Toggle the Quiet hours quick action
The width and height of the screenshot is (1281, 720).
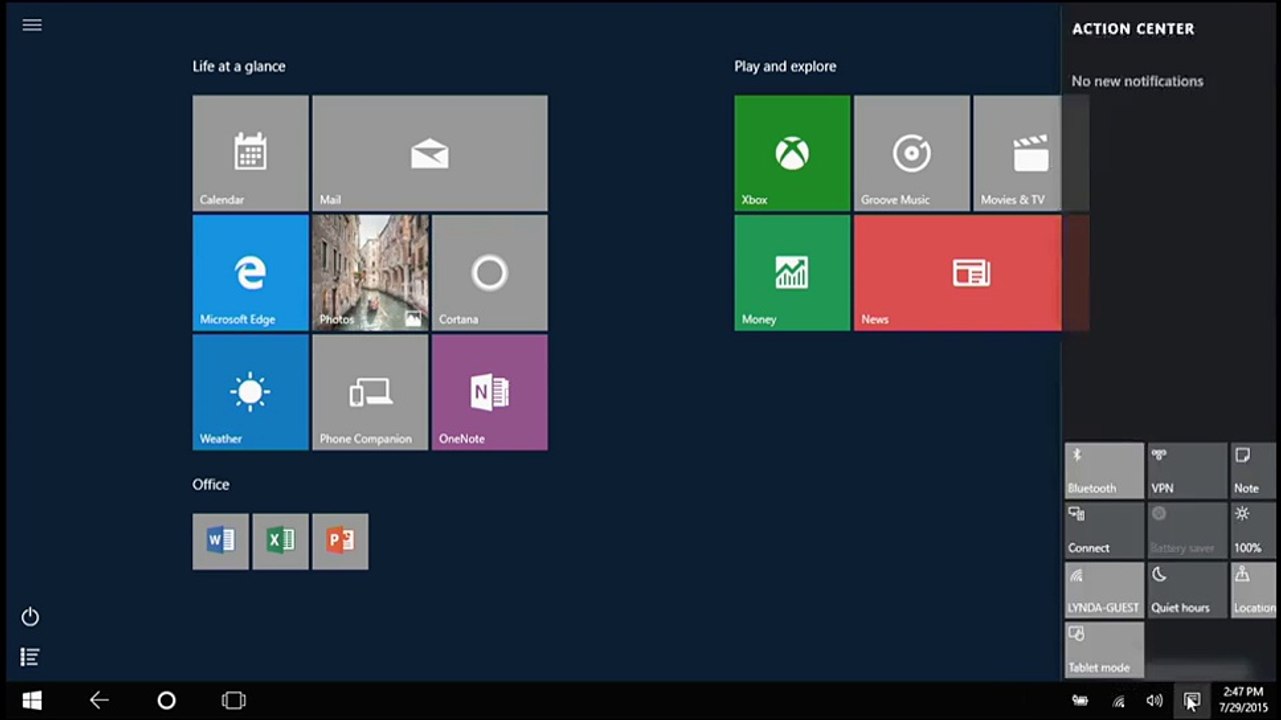click(x=1187, y=590)
